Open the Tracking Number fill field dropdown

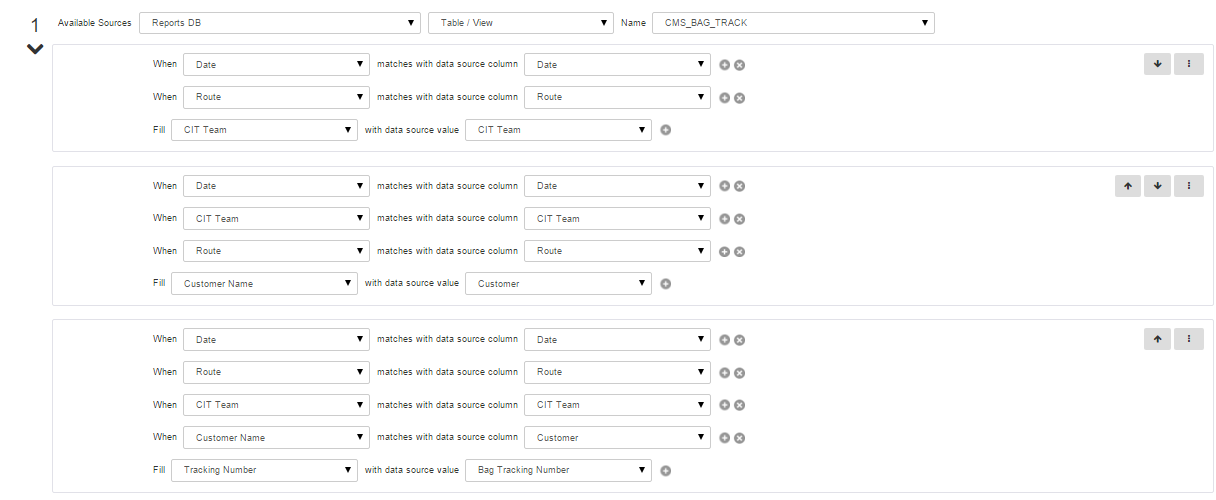coord(264,470)
